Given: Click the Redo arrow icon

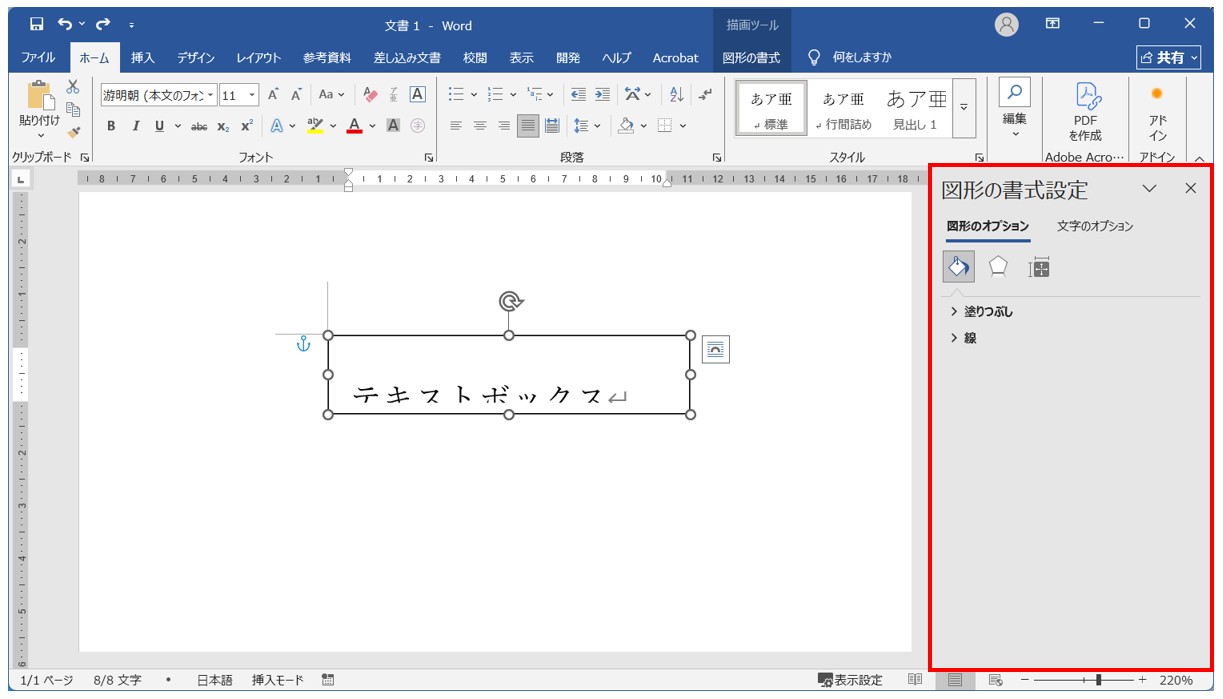Looking at the screenshot, I should click(x=102, y=24).
